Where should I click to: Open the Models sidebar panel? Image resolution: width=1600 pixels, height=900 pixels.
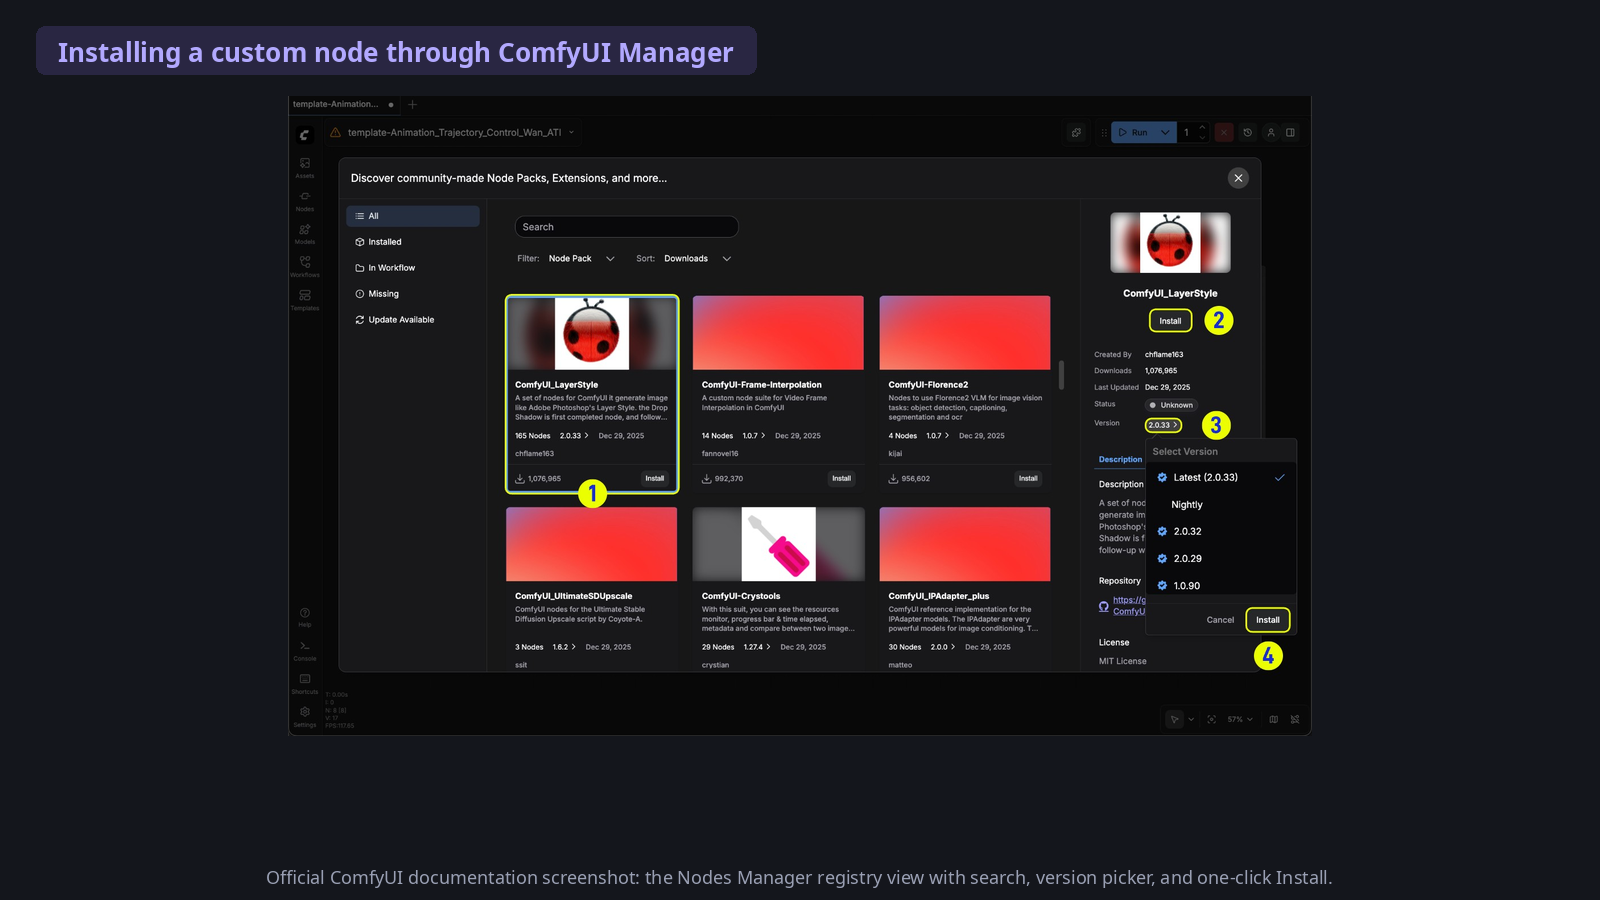305,233
